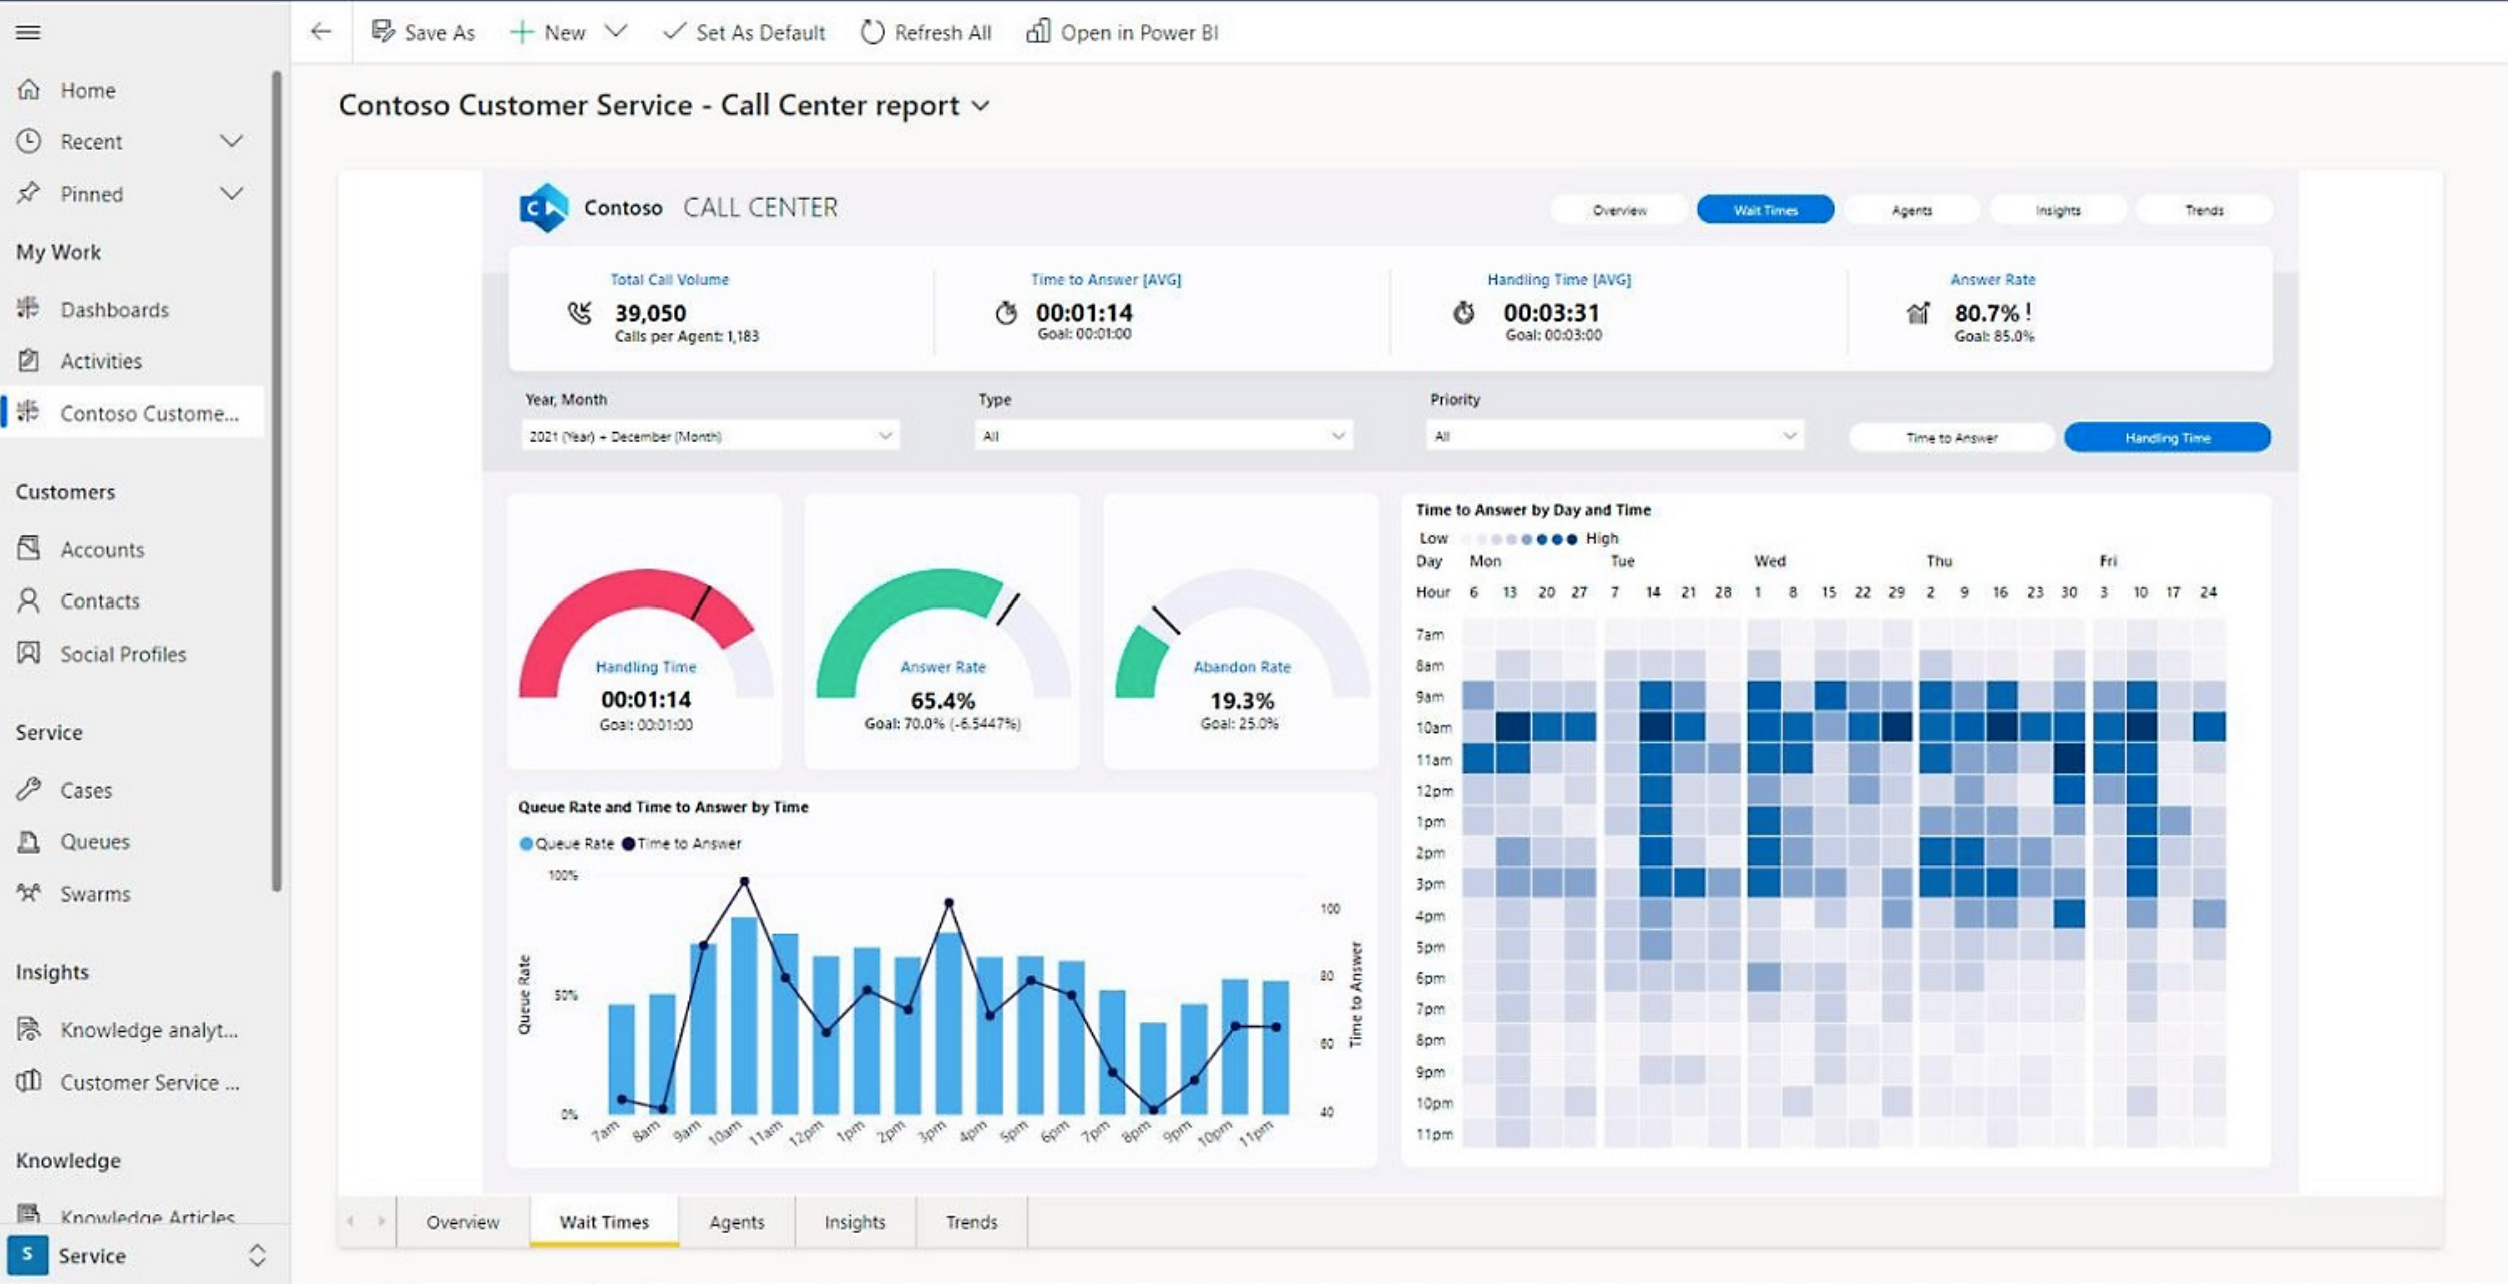Select the Contoso Customer sidebar entry
Screen dimensions: 2514x1284
132,413
